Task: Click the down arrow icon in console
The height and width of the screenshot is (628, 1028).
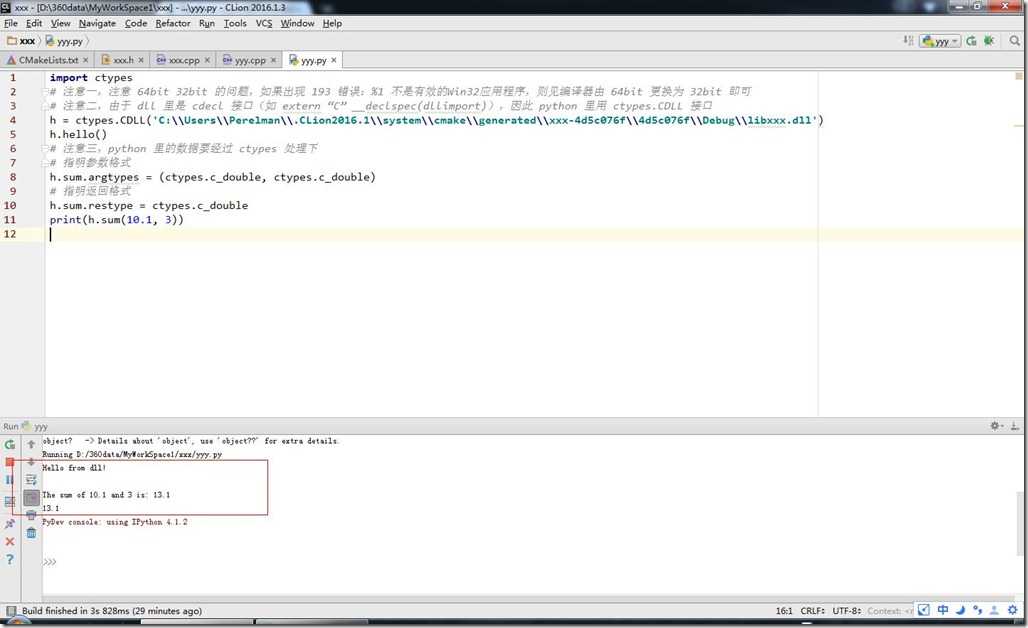Action: 31,462
